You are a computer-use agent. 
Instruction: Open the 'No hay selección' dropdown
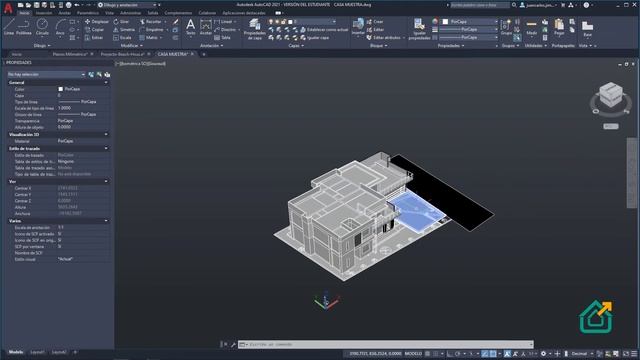coord(47,75)
